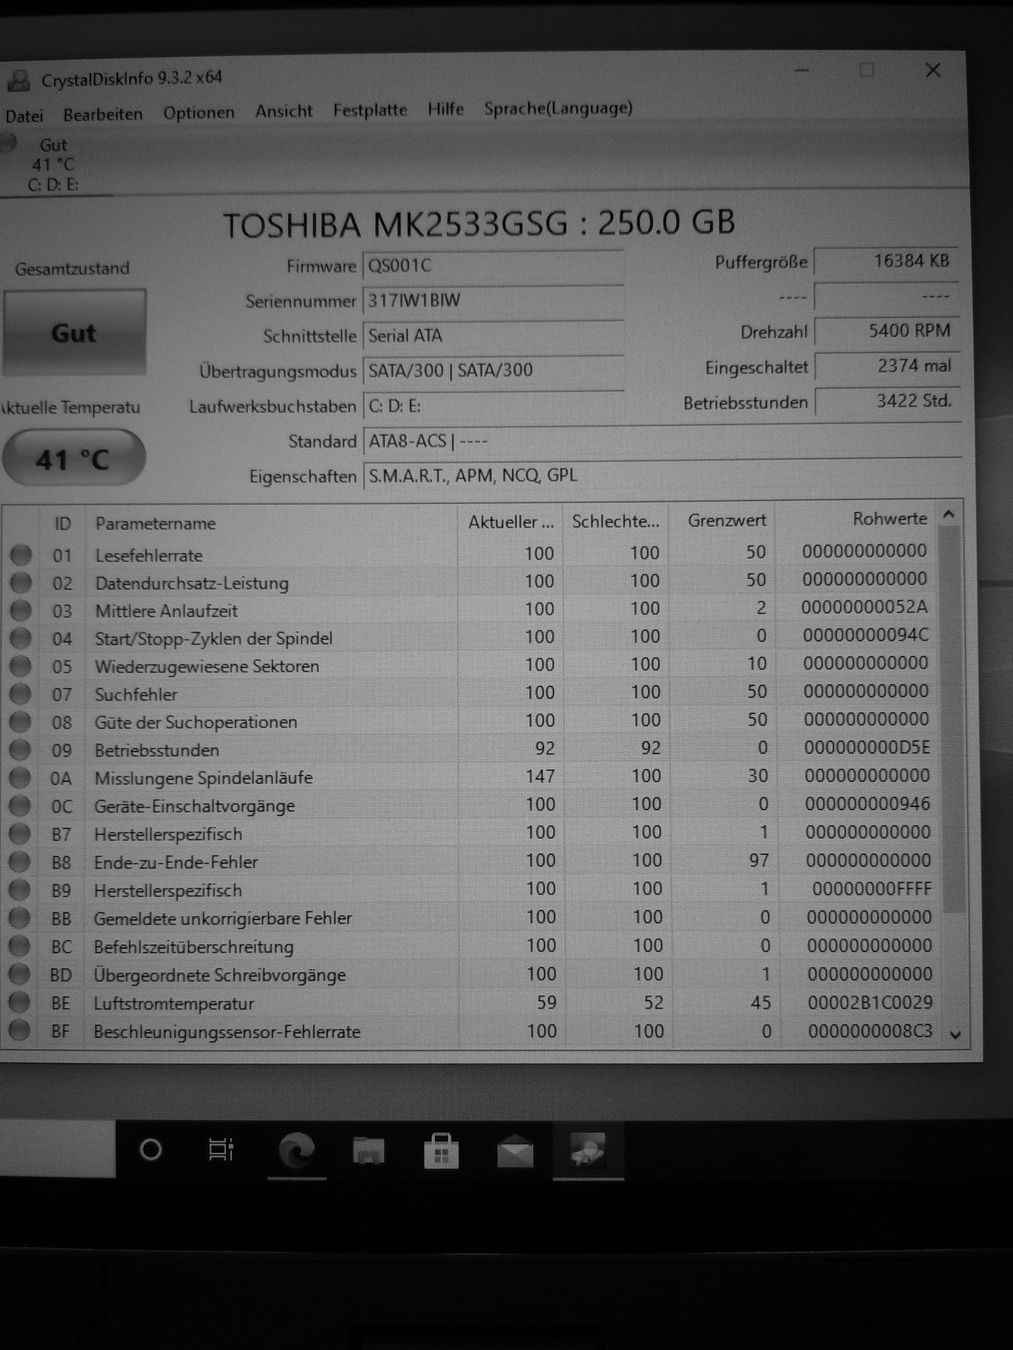Screen dimensions: 1013x1350
Task: Open the Datei menu
Action: (x=24, y=116)
